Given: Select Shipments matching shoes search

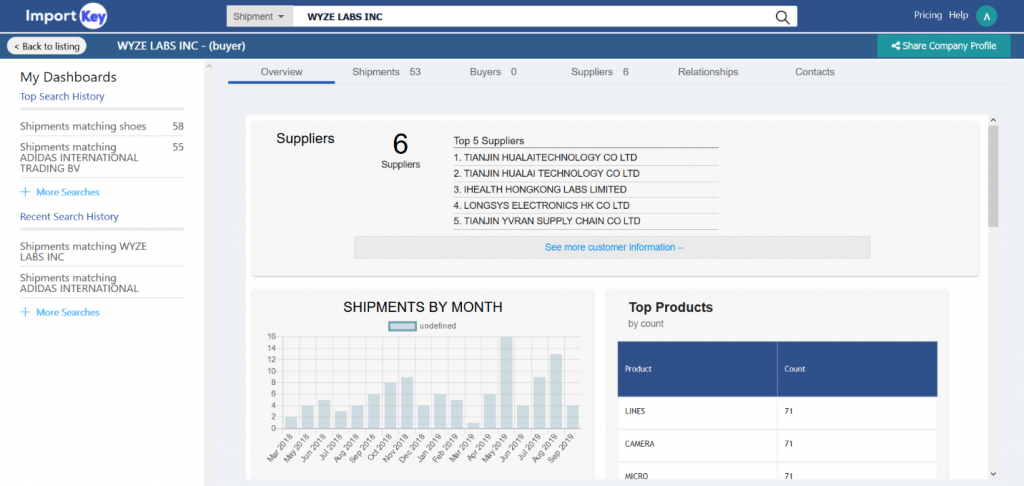Looking at the screenshot, I should 102,126.
